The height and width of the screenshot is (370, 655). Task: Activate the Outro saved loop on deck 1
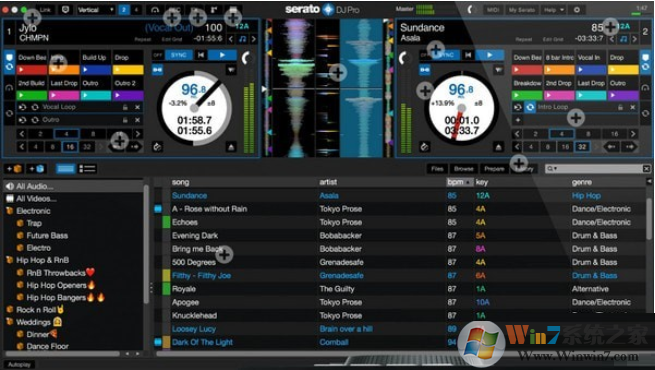[35, 120]
